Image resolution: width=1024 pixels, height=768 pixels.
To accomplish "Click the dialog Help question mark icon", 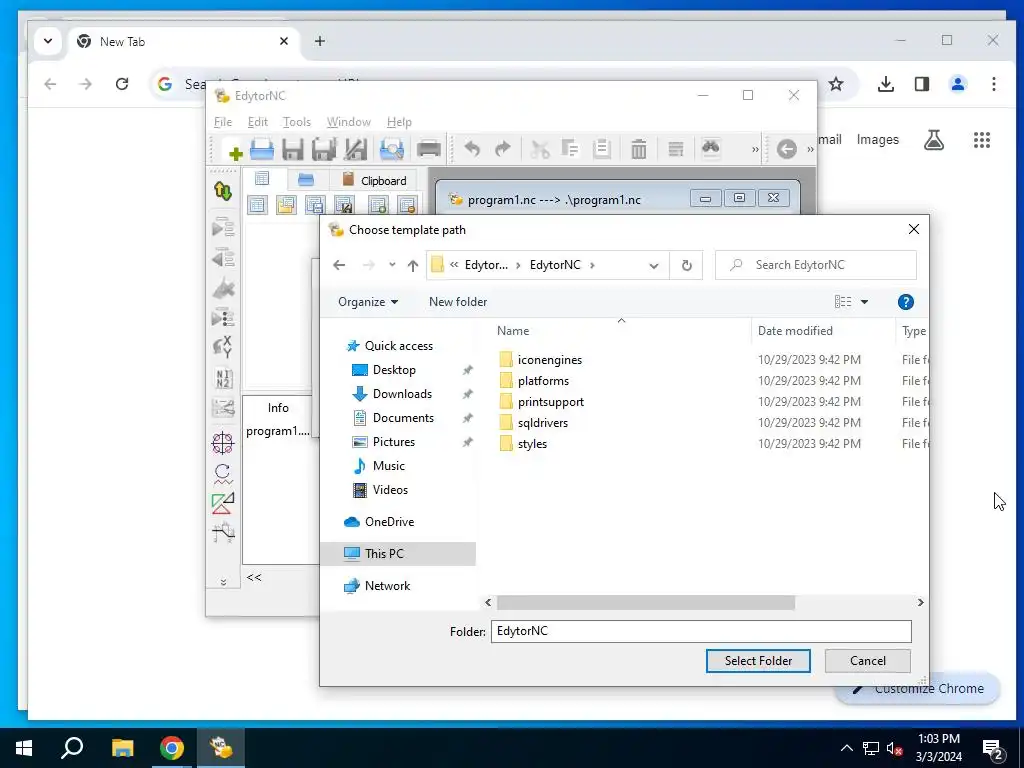I will pyautogui.click(x=905, y=302).
